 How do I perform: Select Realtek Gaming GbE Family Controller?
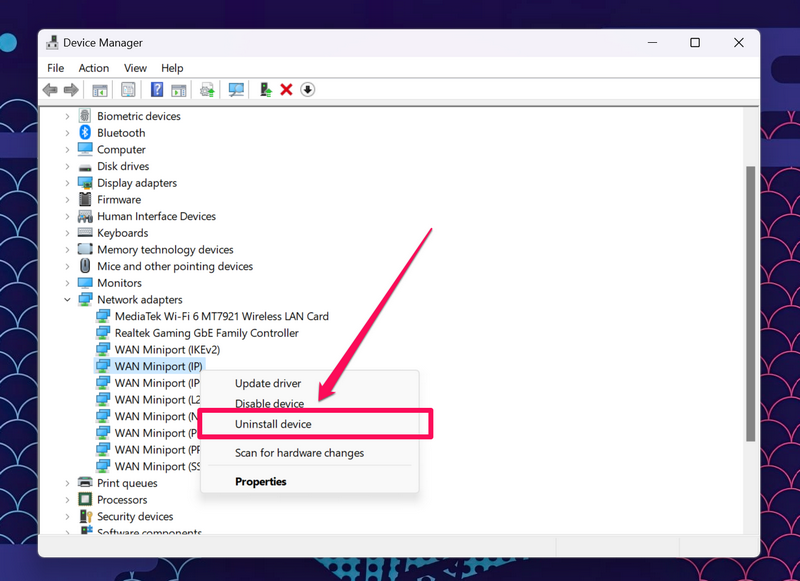pos(206,333)
